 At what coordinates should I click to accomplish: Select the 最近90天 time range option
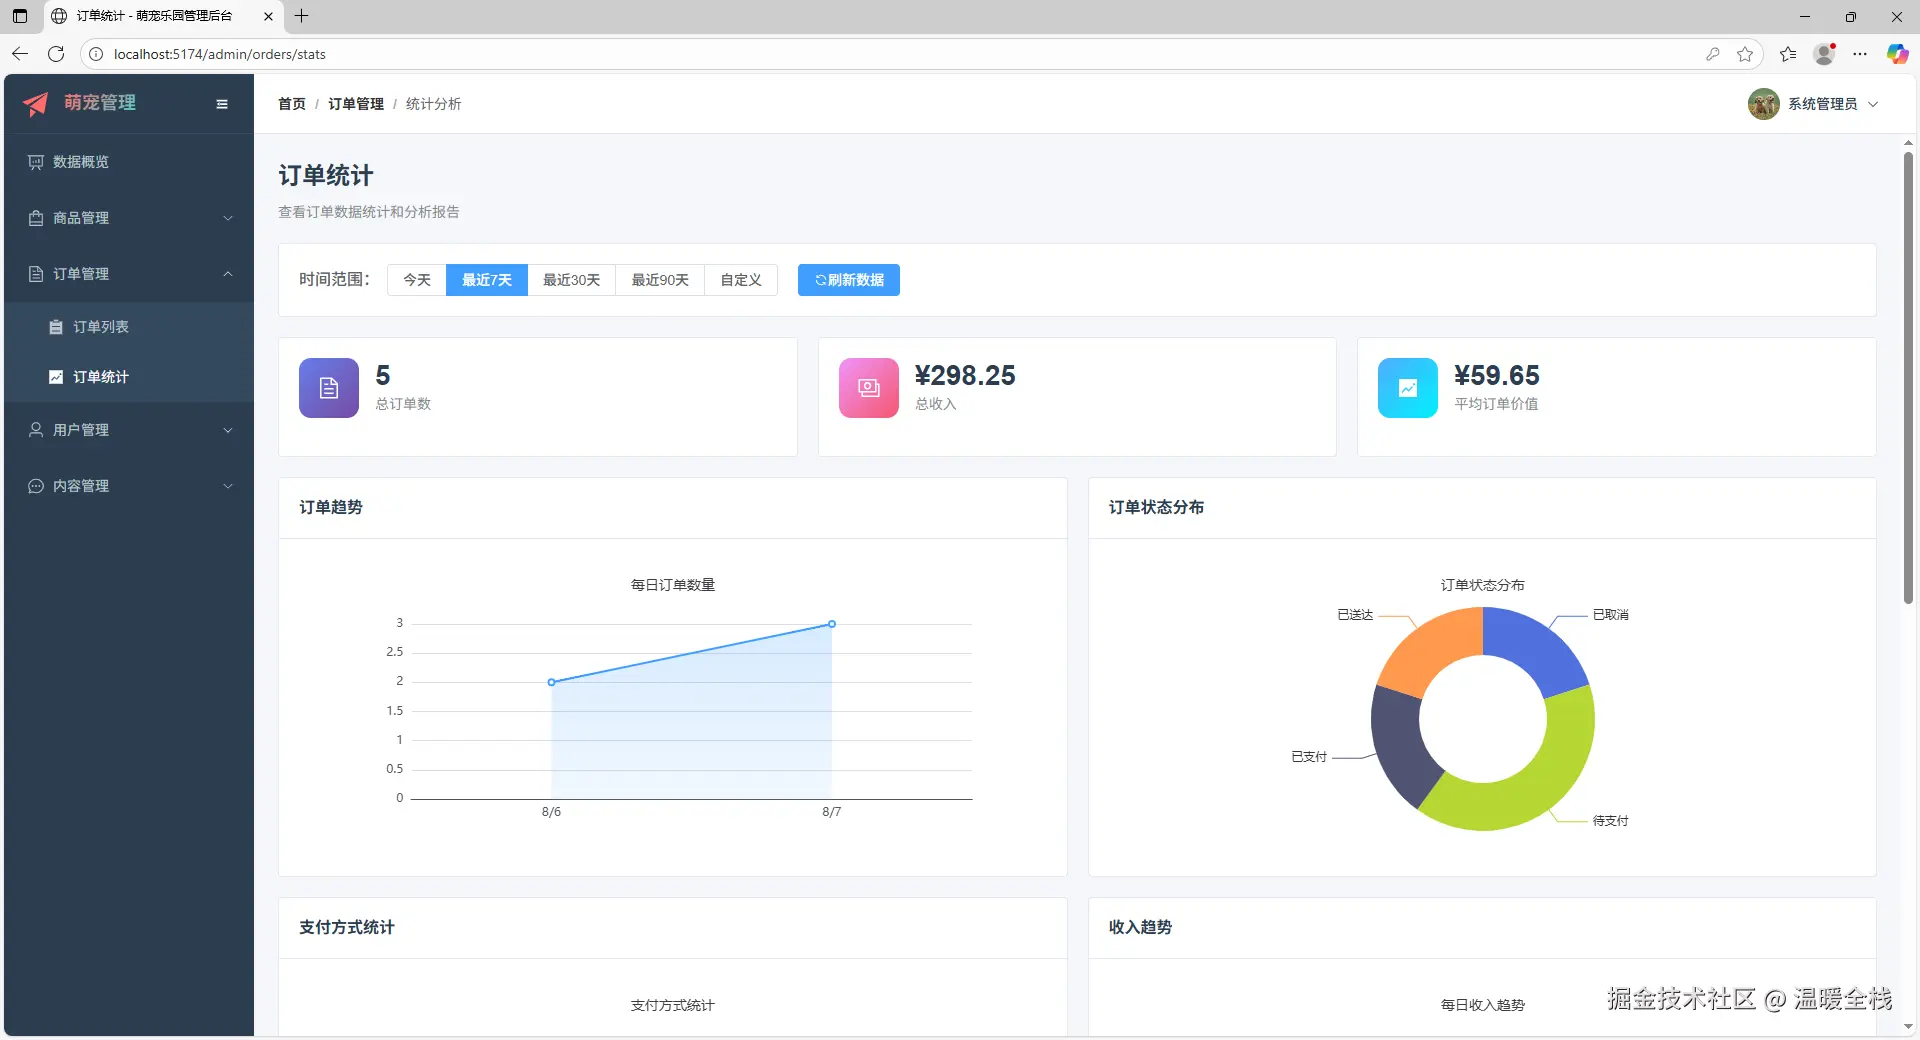click(x=660, y=280)
